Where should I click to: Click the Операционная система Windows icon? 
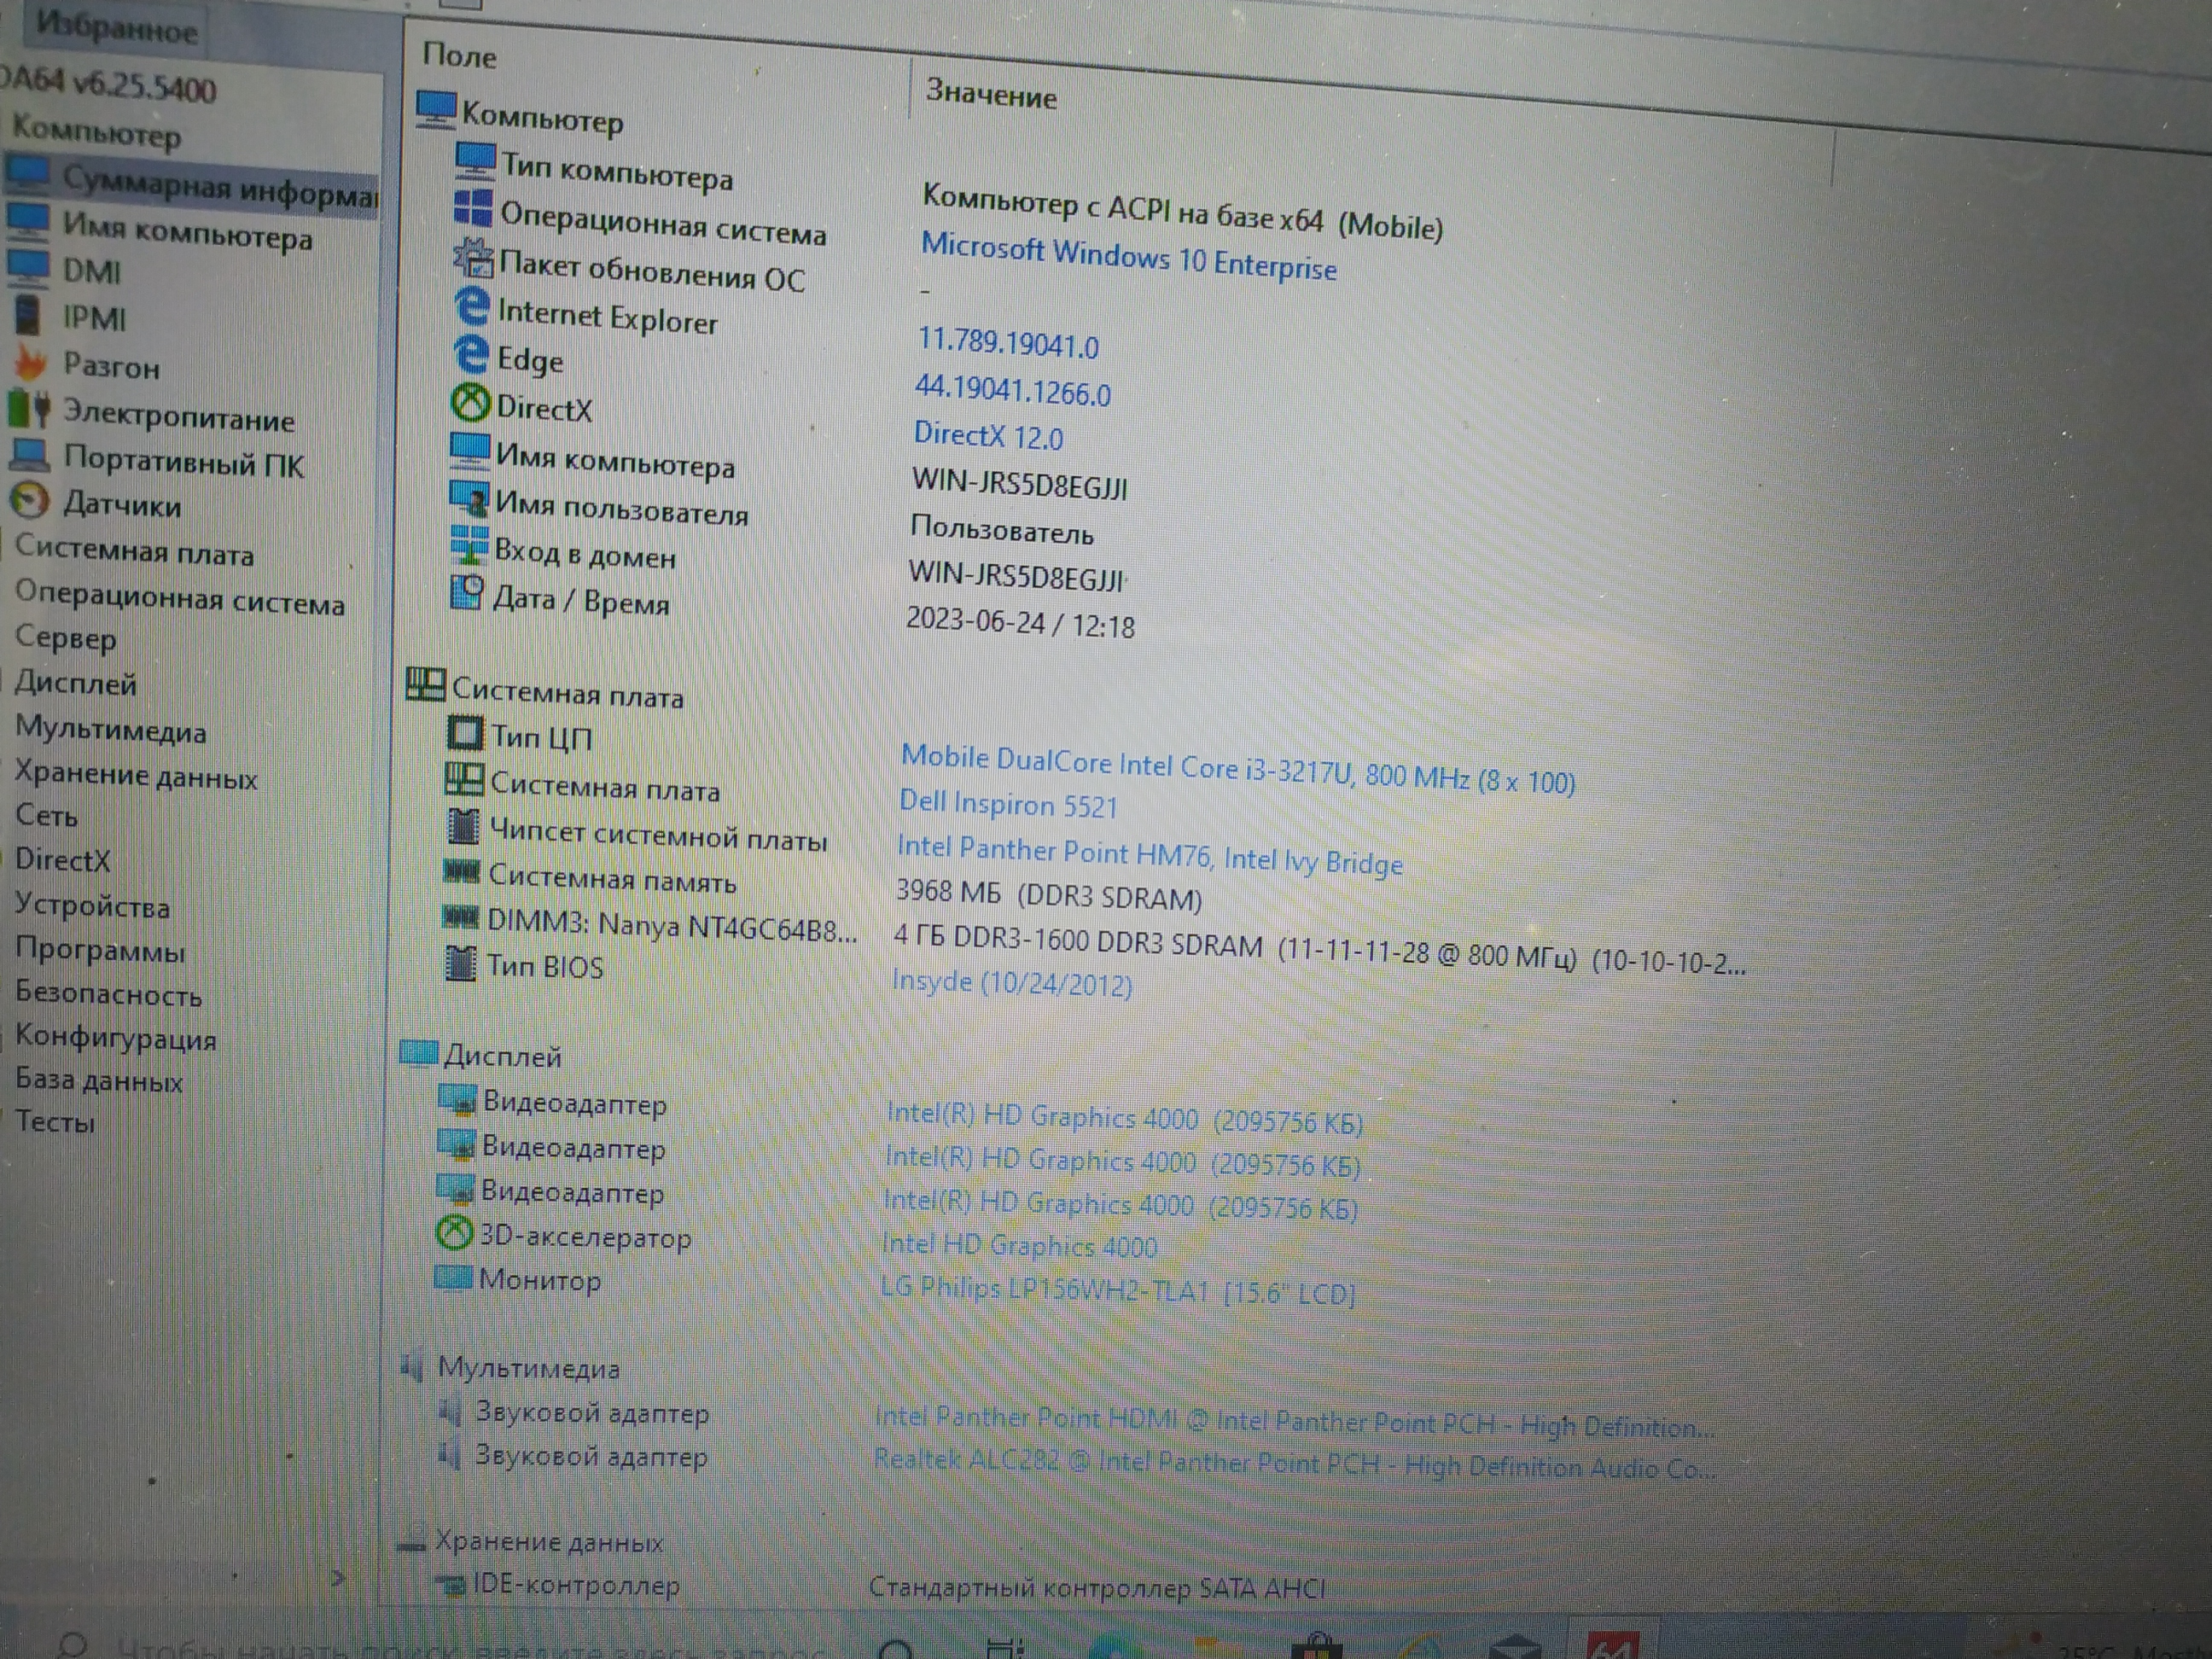(473, 209)
